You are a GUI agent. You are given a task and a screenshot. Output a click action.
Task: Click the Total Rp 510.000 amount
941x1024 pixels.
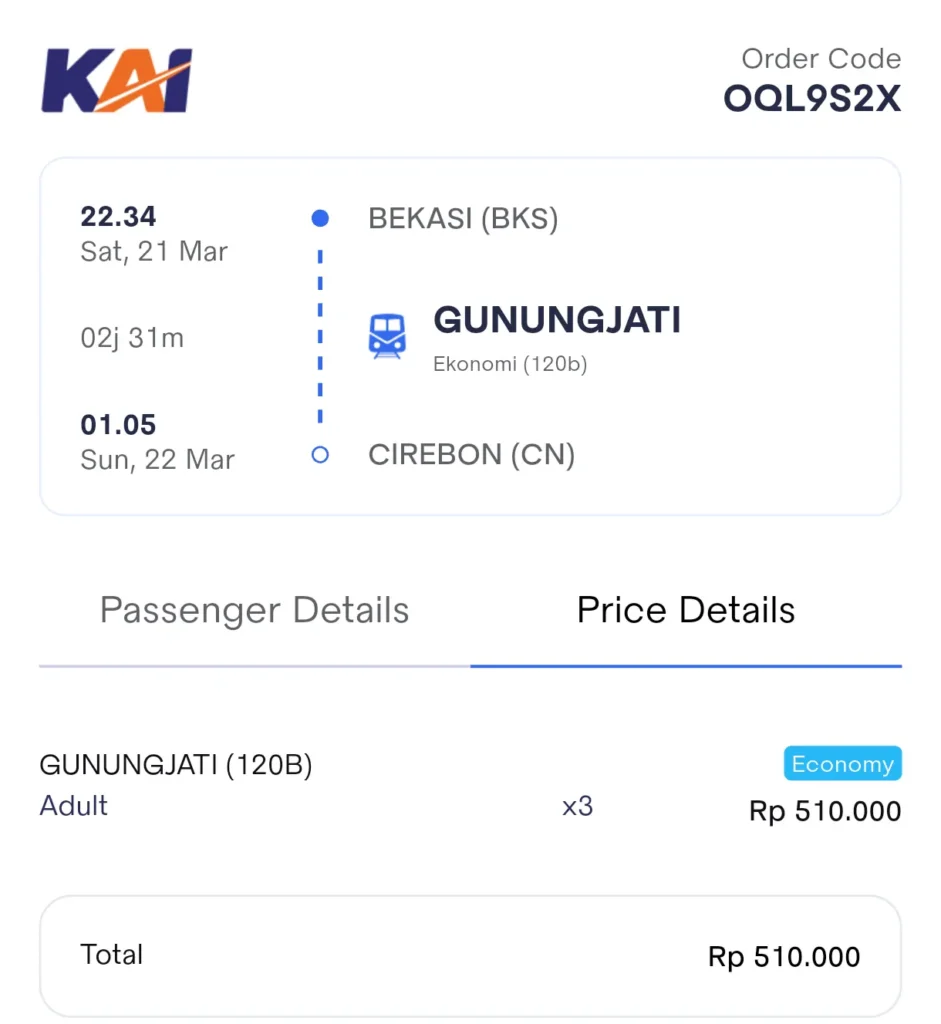(784, 957)
